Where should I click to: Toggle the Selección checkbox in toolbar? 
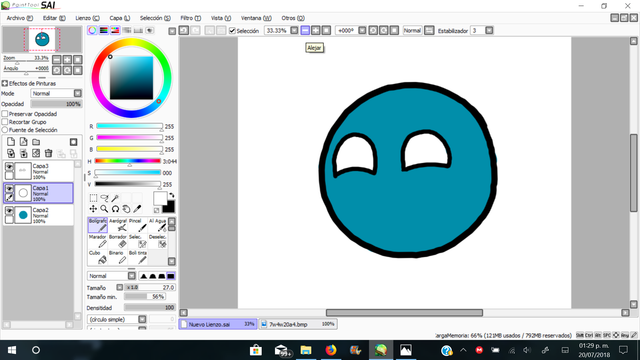click(232, 31)
